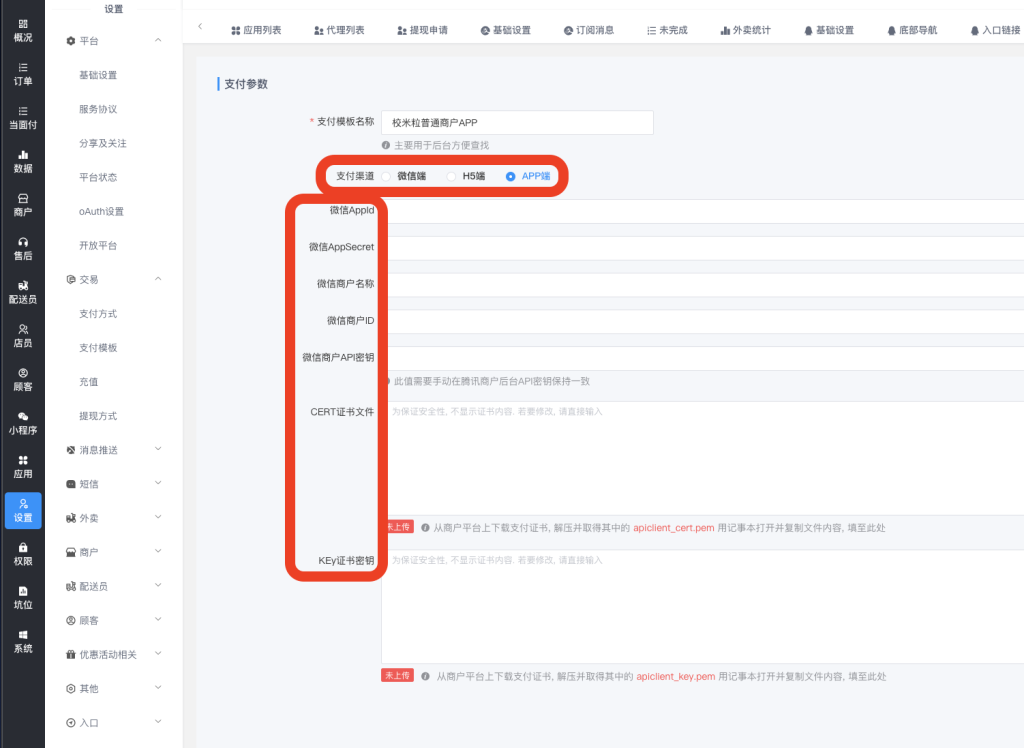
Task: Open the 数据 data chart icon
Action: (22, 161)
